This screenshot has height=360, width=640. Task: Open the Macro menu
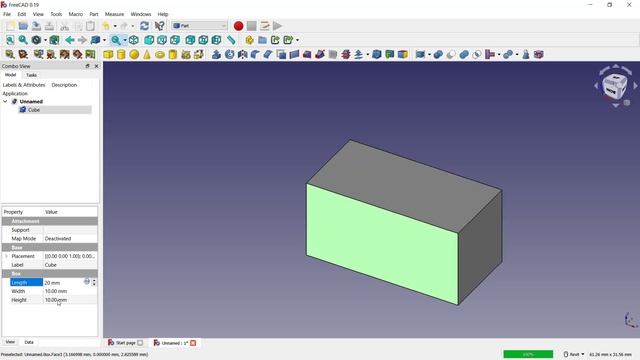[x=76, y=14]
